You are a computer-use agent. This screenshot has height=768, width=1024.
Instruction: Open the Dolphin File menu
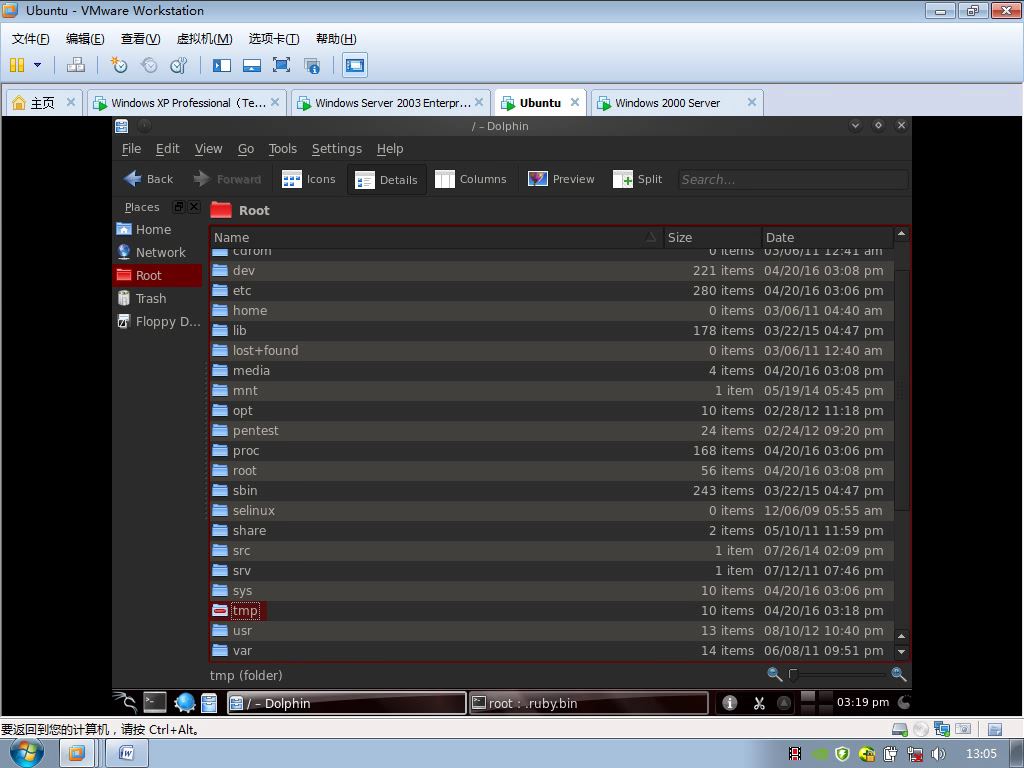(131, 149)
